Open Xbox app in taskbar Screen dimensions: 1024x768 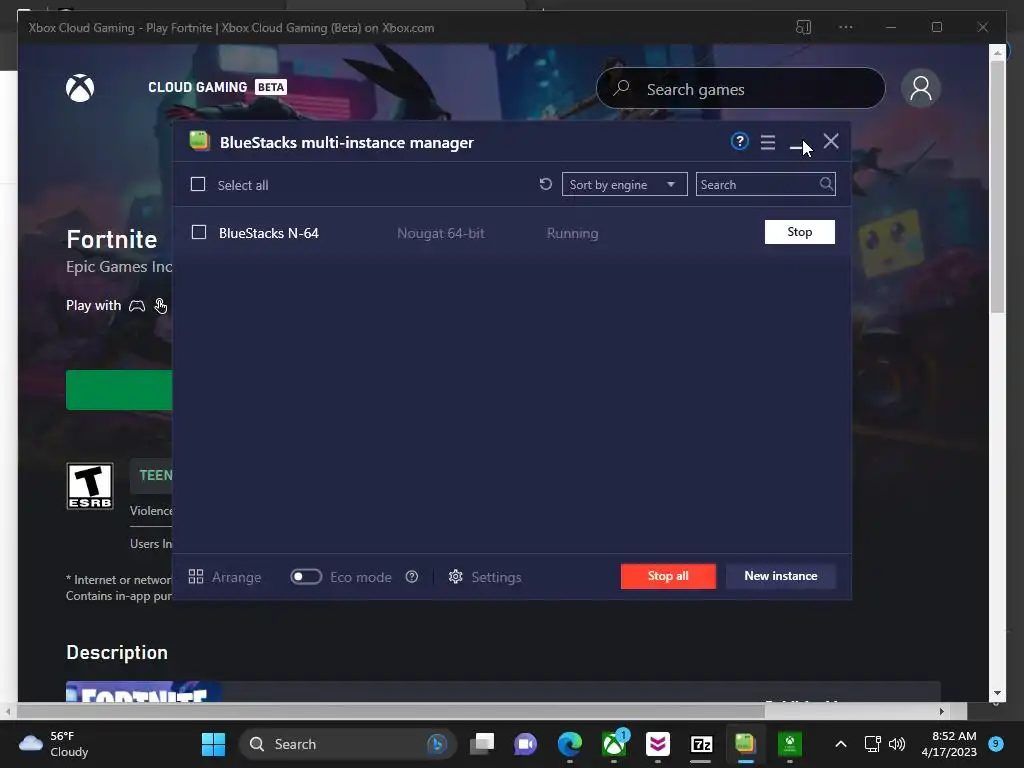[x=615, y=744]
